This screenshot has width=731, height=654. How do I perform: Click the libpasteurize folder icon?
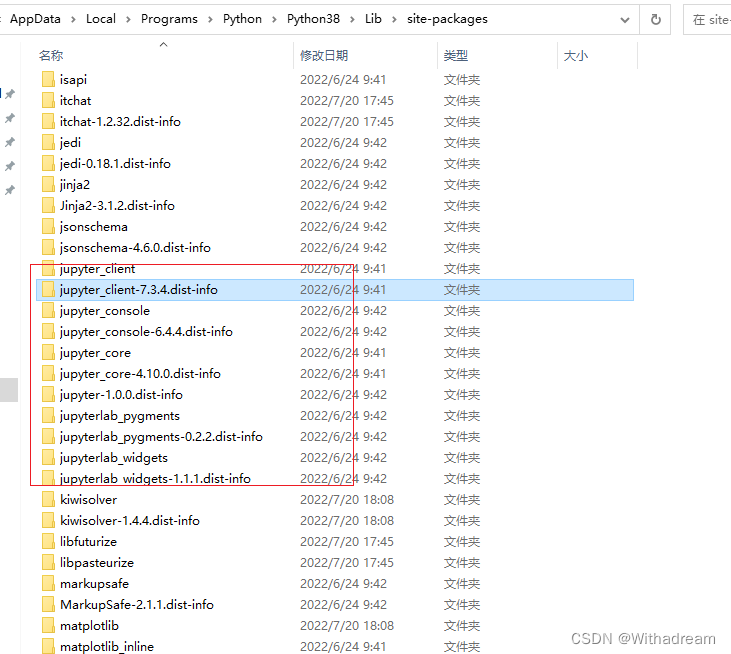48,562
